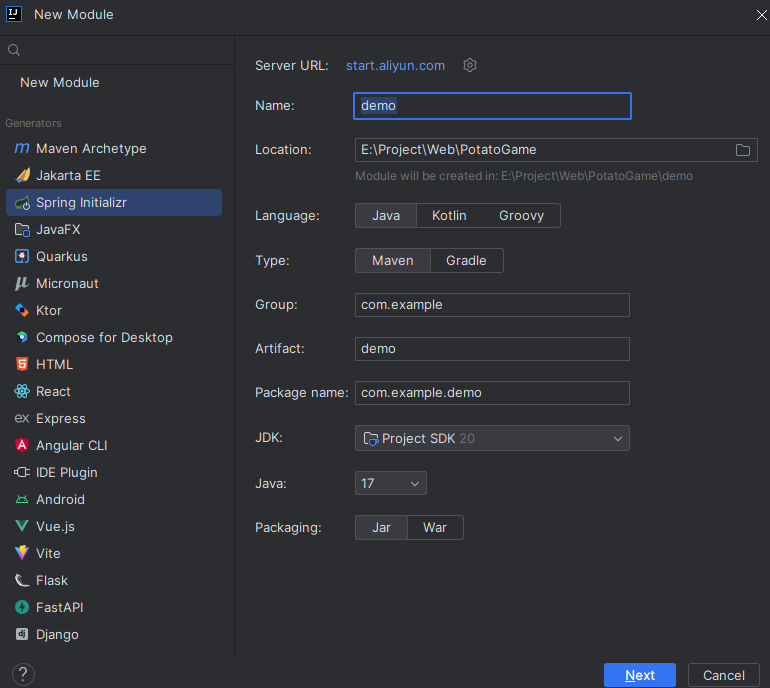Click the search magnifier icon
This screenshot has width=770, height=688.
(14, 50)
